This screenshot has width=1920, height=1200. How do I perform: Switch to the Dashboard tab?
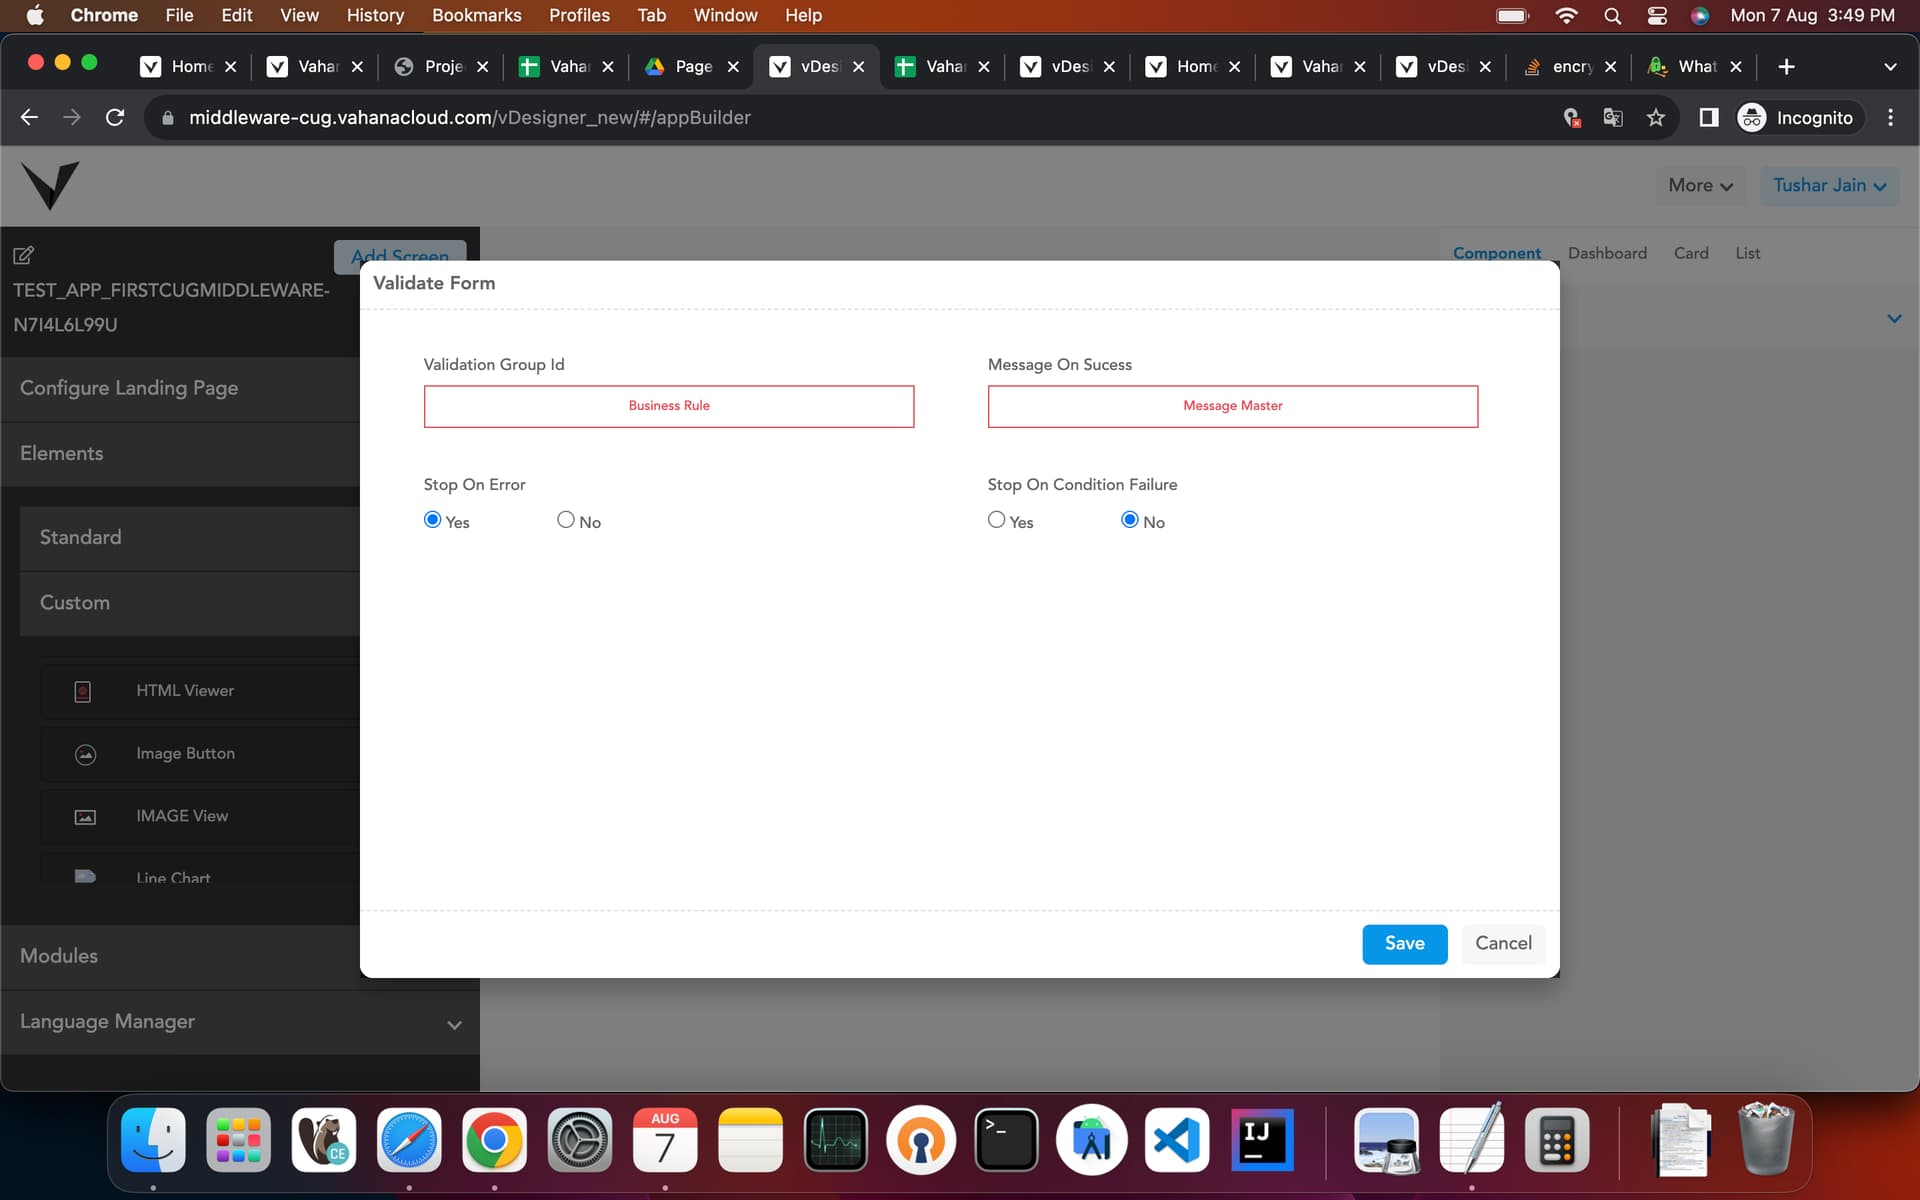[x=1606, y=253]
